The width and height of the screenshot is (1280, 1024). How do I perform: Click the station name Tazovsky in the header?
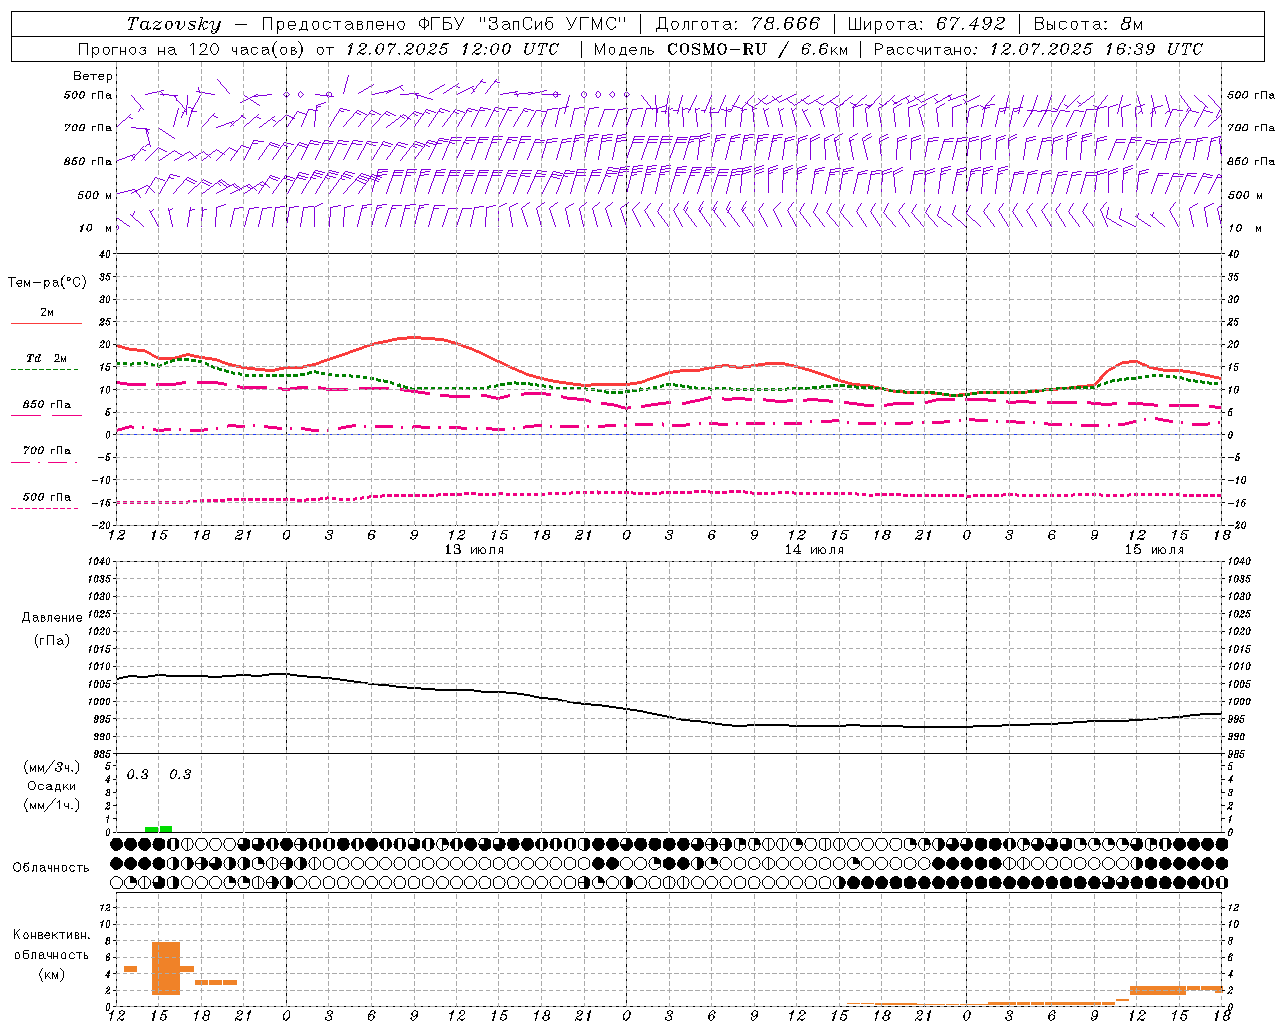[x=173, y=24]
